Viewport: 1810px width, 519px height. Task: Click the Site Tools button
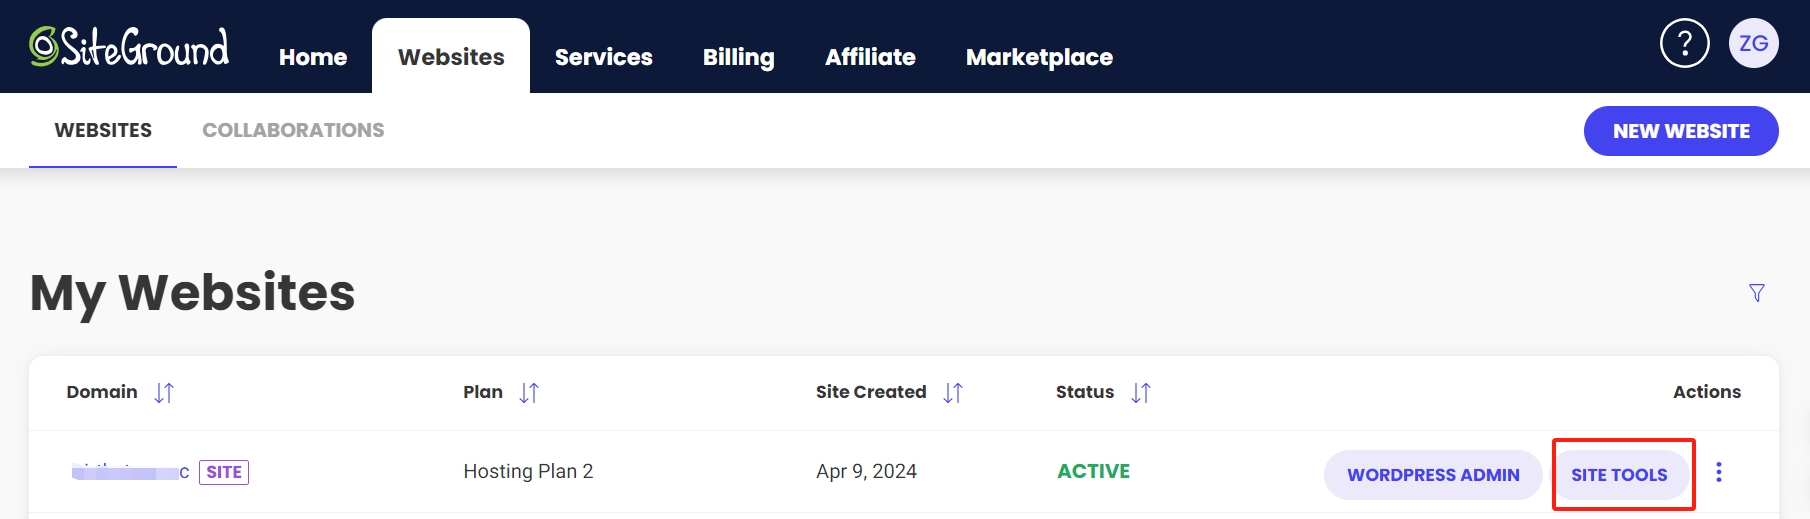[1619, 475]
